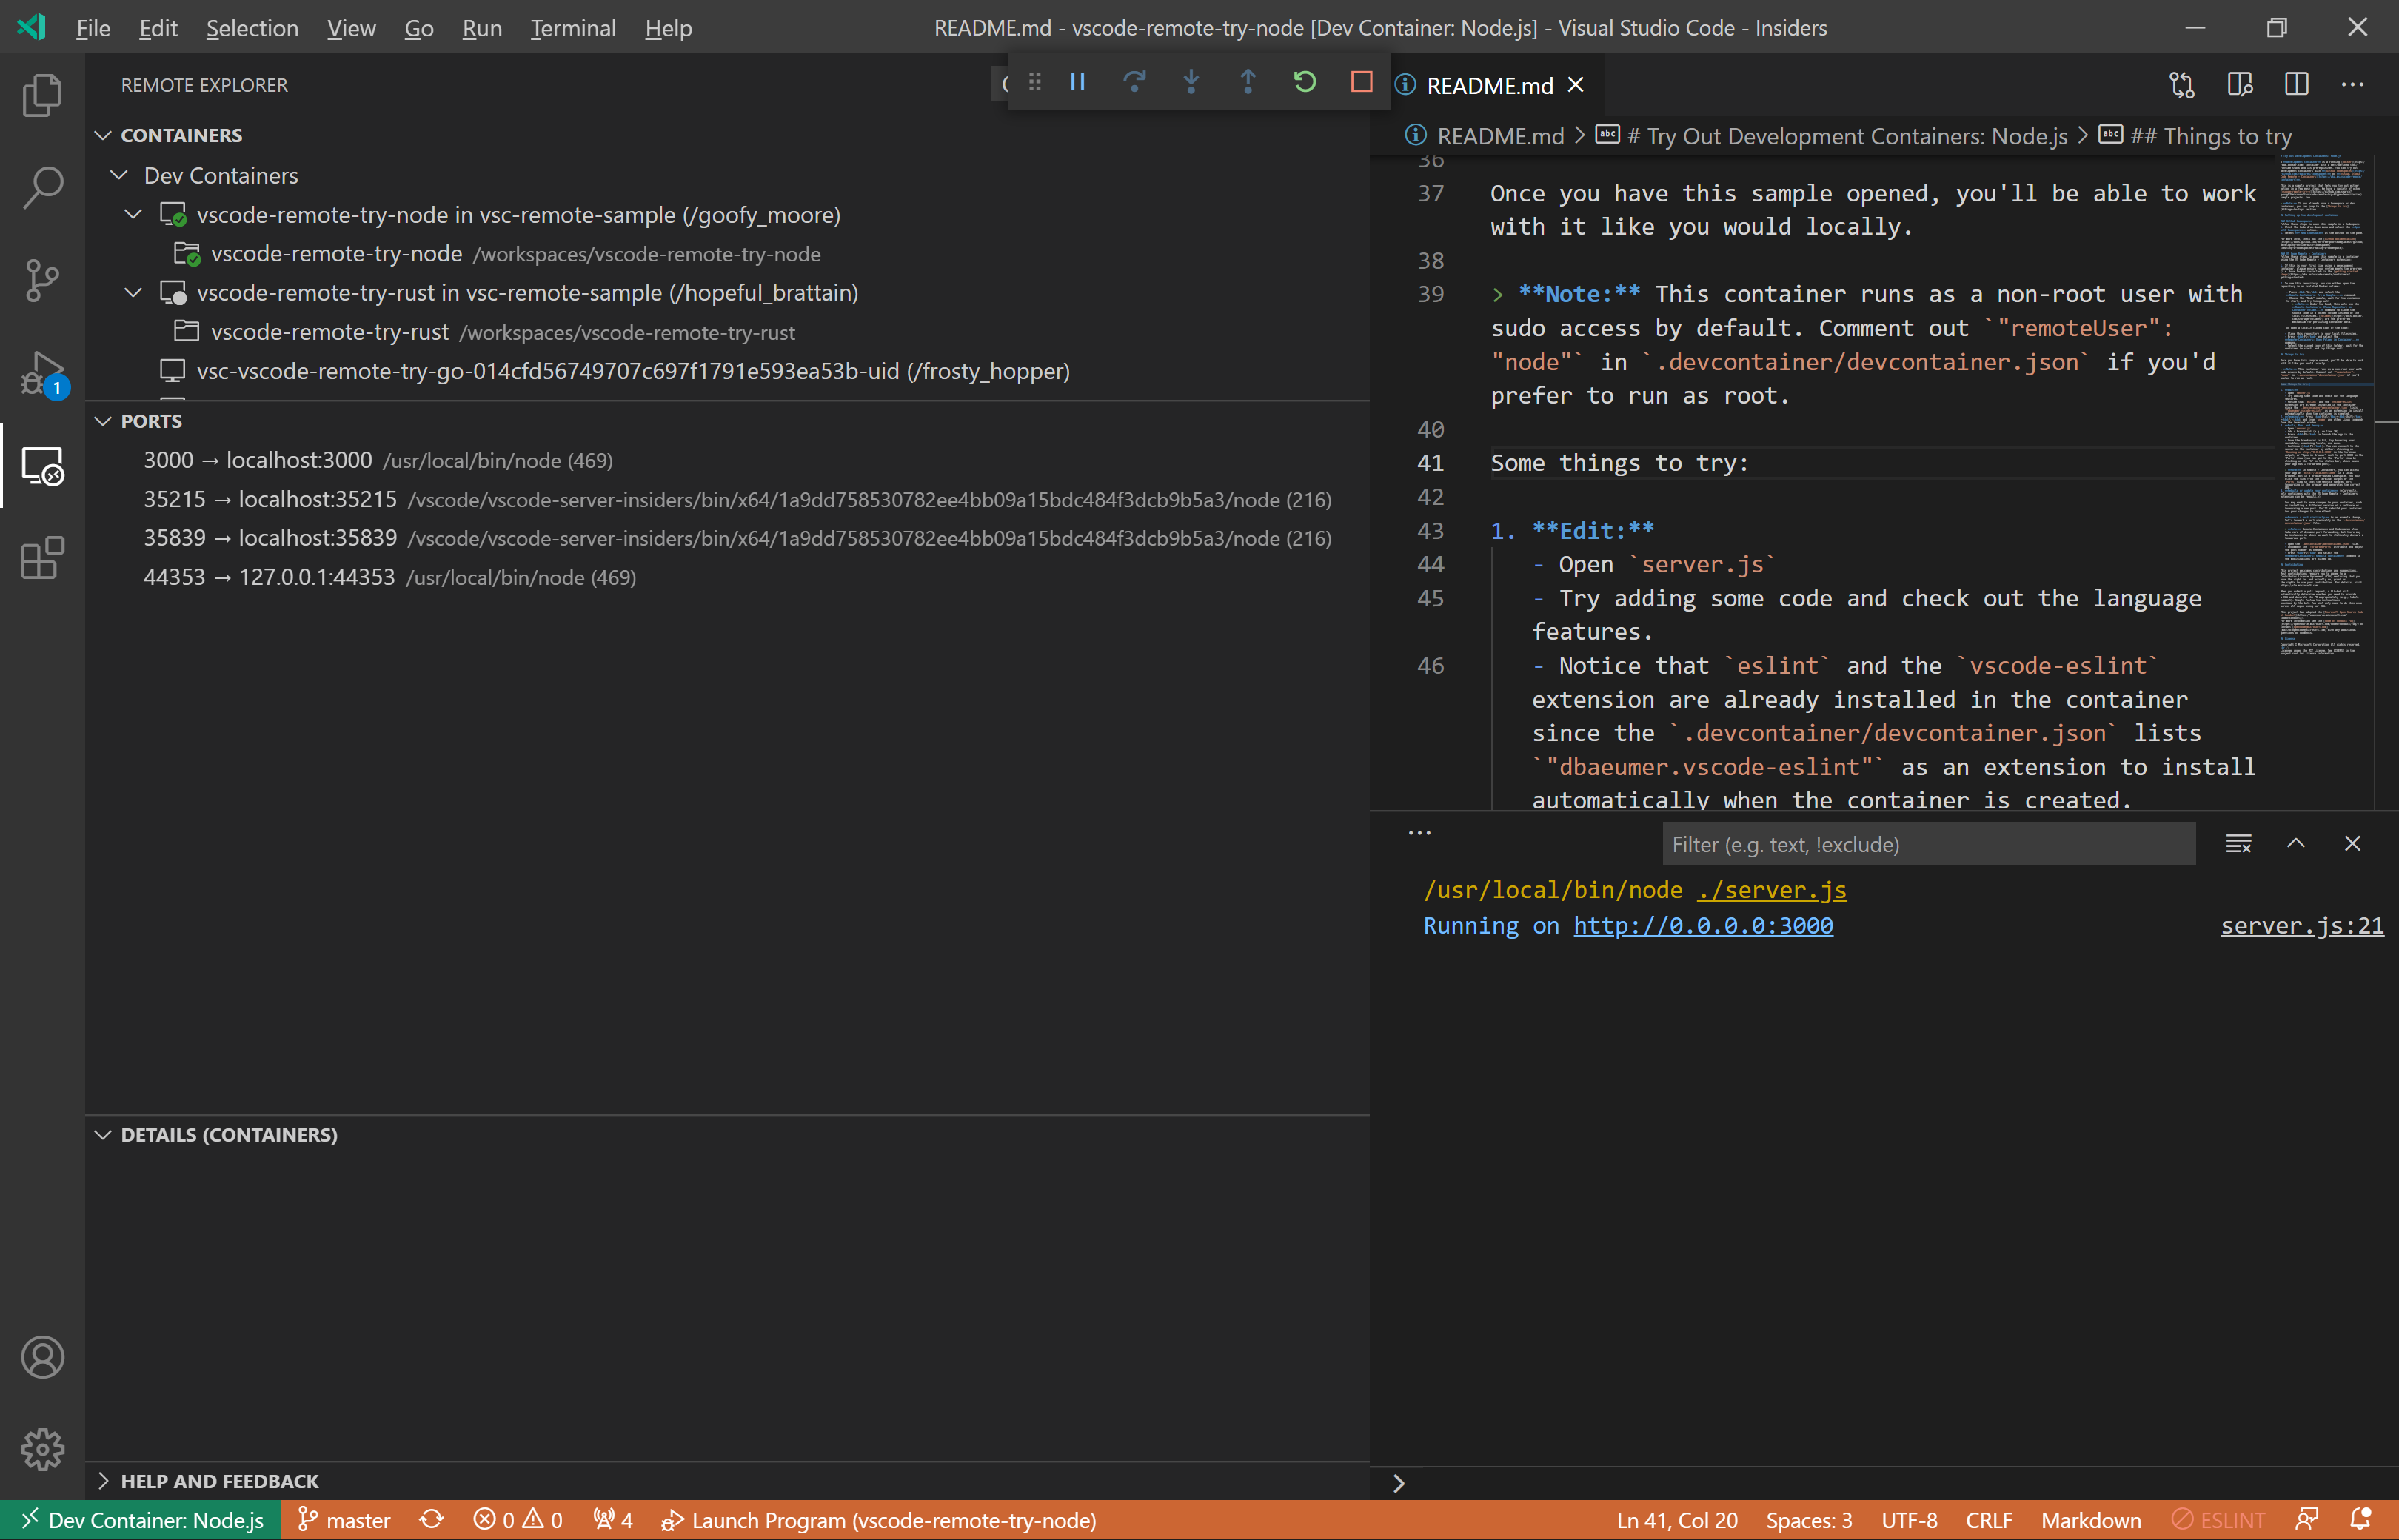Maximize the debug console panel
Viewport: 2399px width, 1540px height.
coord(2295,844)
